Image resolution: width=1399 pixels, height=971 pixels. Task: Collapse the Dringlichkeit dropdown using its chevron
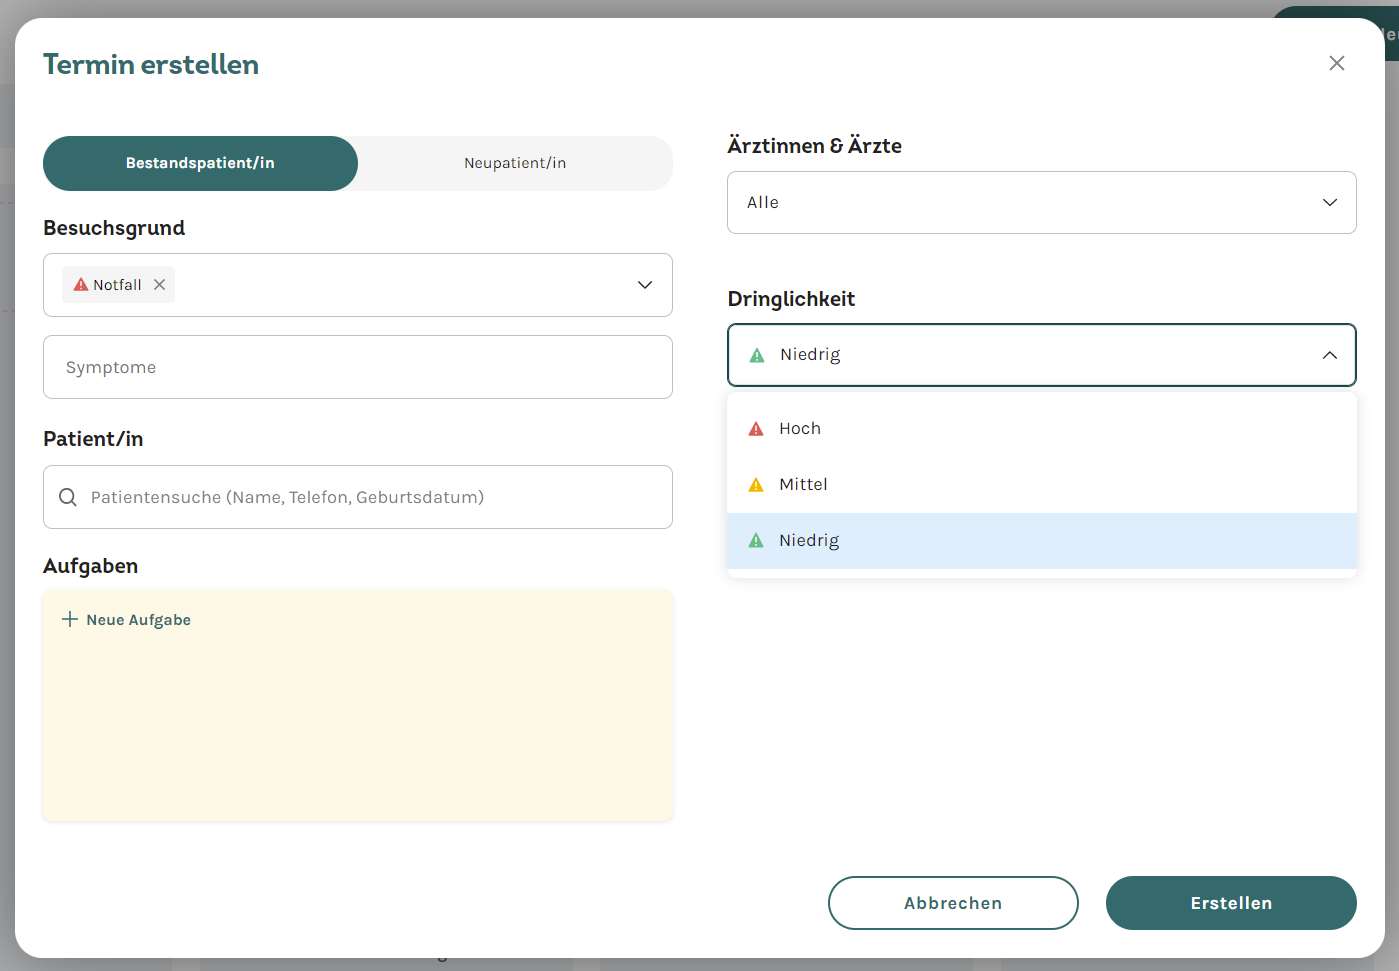[1330, 355]
